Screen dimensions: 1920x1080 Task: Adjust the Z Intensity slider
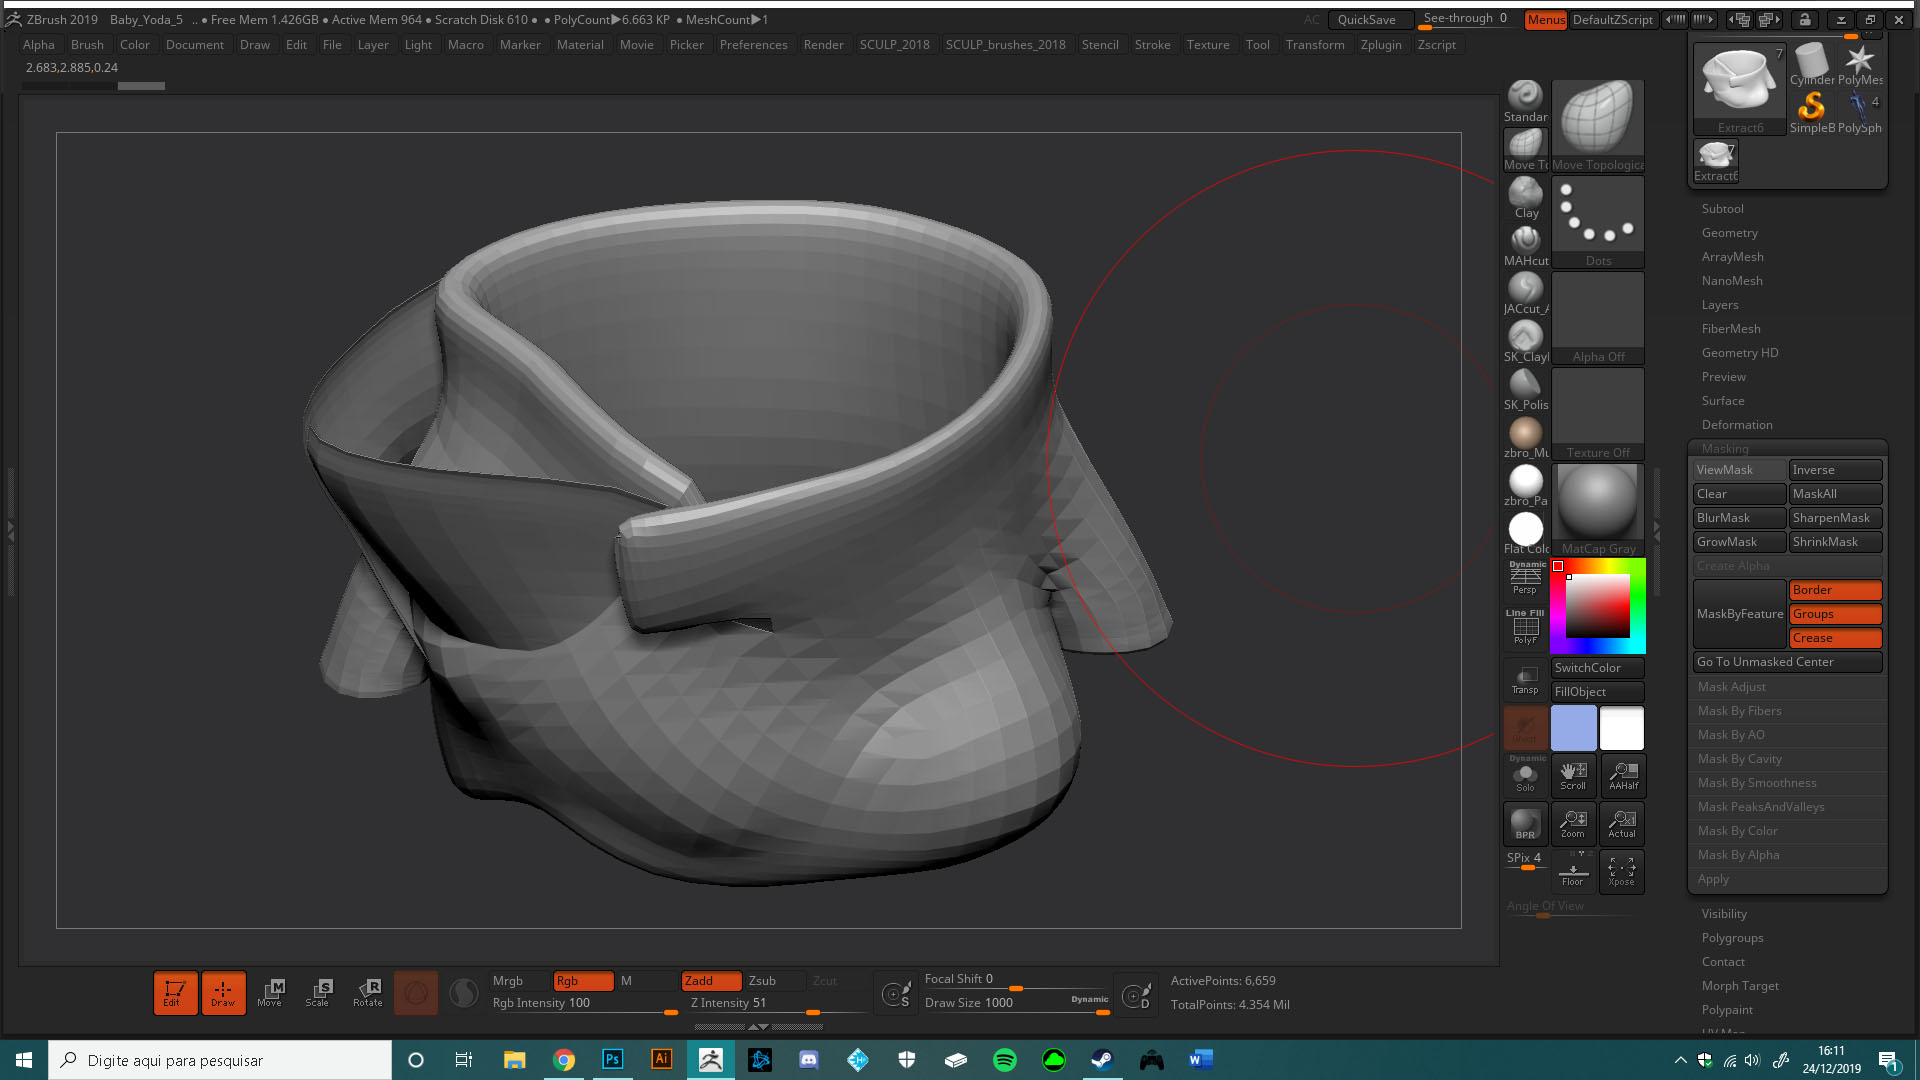pyautogui.click(x=777, y=1003)
